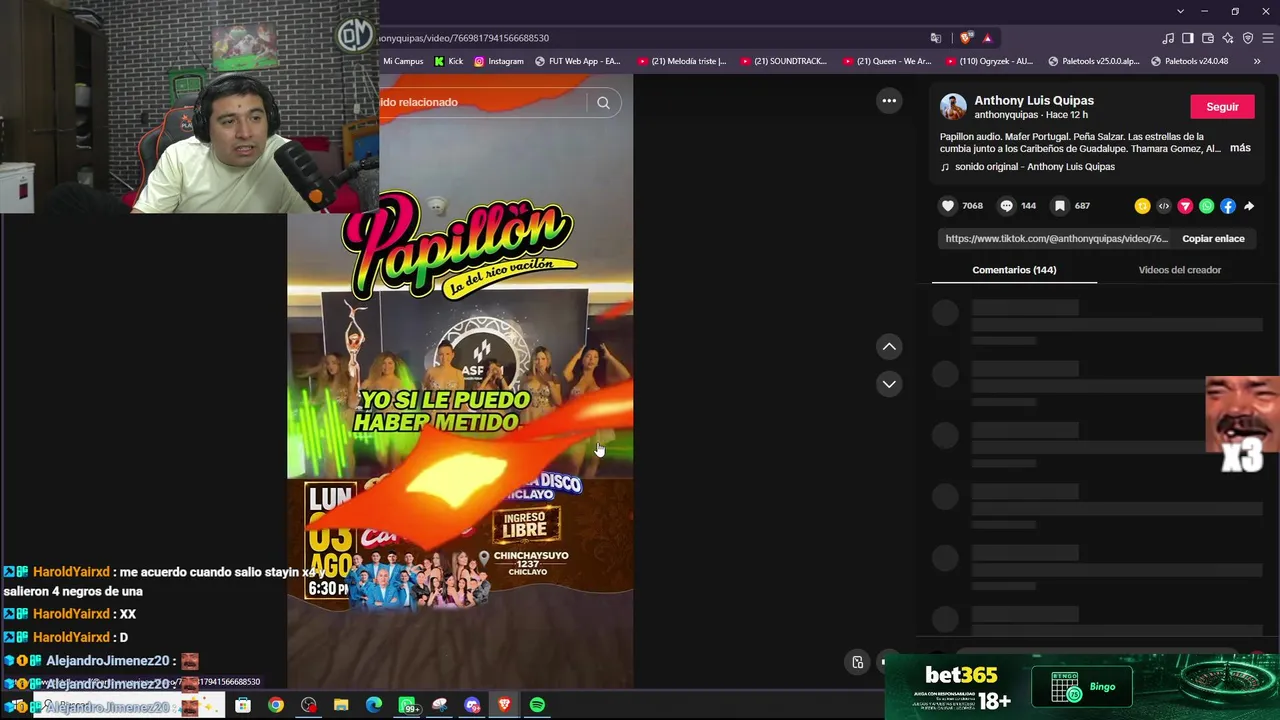The image size is (1280, 720).
Task: Follow the creator with the Seguir button
Action: point(1222,107)
